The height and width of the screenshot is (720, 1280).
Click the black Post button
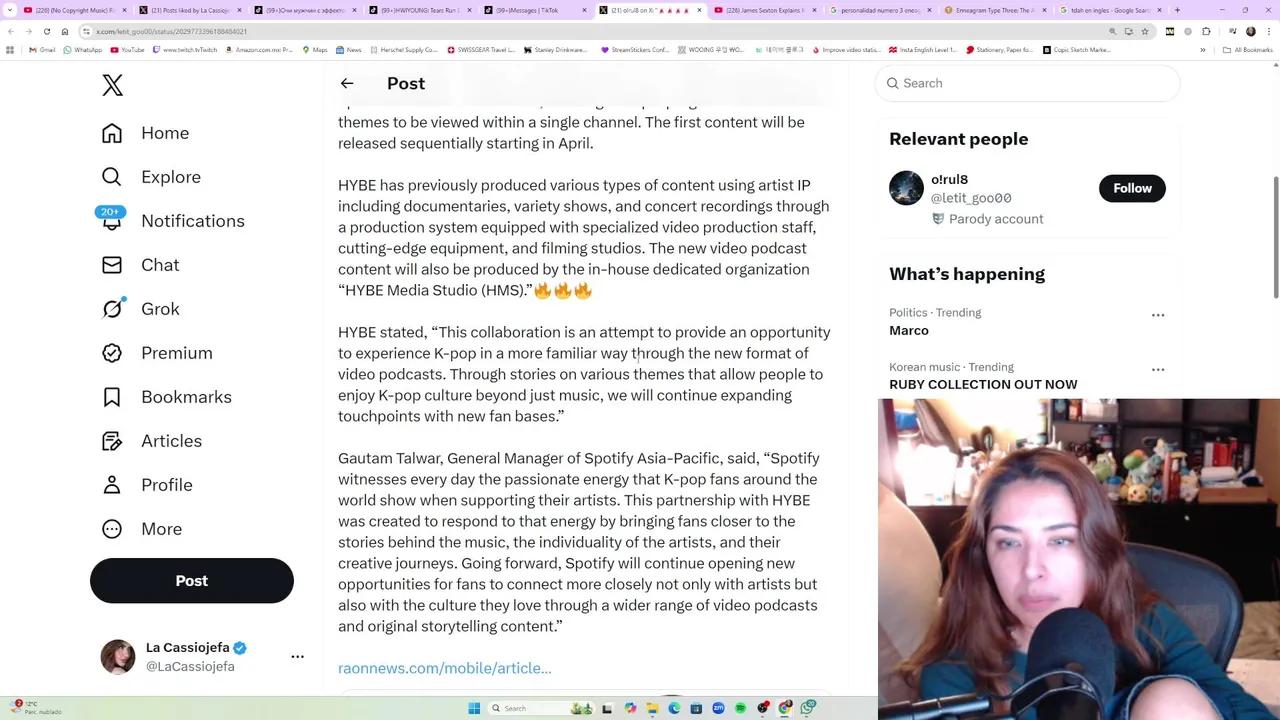pyautogui.click(x=192, y=581)
